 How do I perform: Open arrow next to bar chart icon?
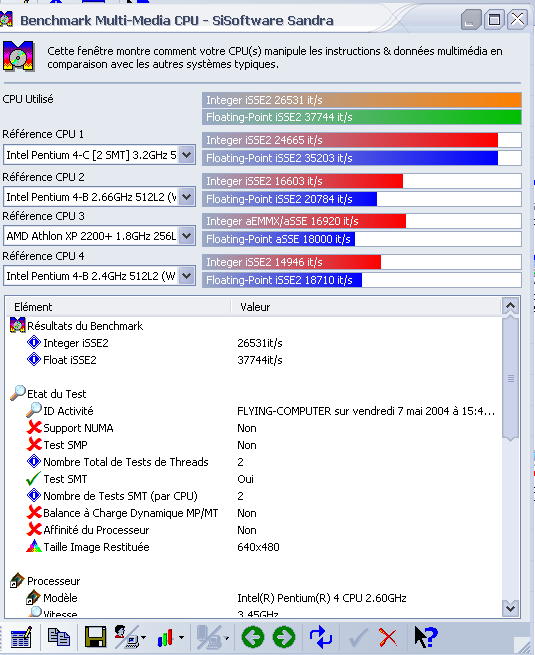tap(181, 637)
